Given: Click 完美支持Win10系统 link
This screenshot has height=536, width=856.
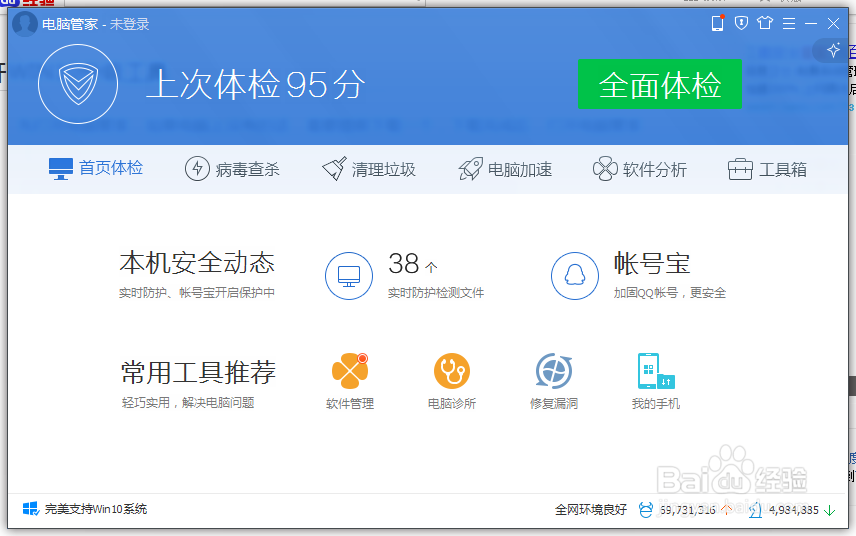Looking at the screenshot, I should [96, 509].
